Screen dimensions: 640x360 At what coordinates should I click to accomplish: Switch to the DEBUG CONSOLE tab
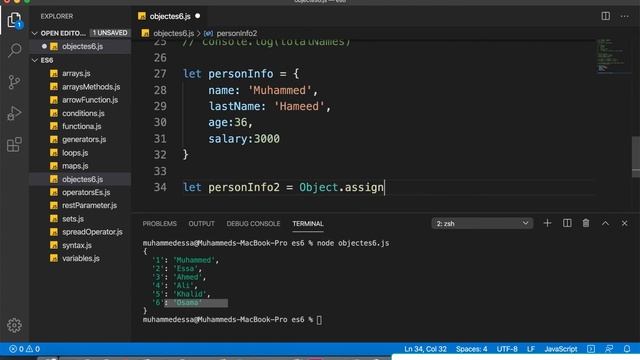[x=253, y=224]
